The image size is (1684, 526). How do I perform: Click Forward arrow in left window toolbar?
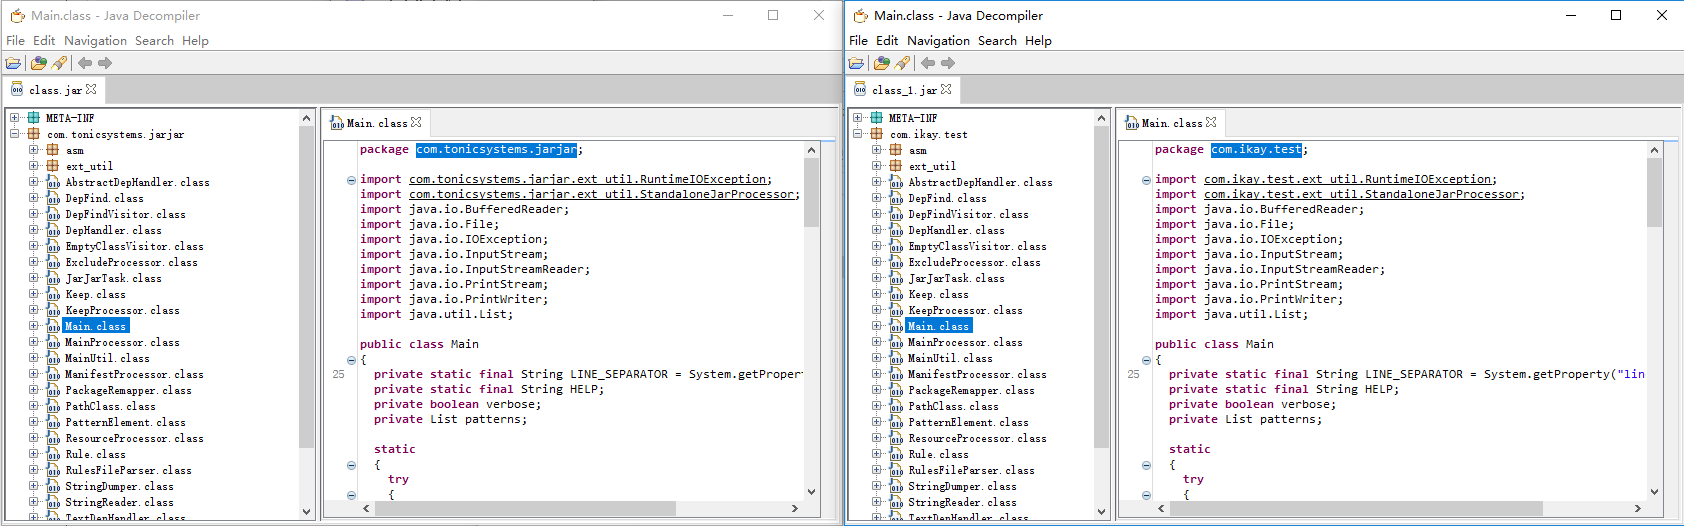pyautogui.click(x=105, y=63)
